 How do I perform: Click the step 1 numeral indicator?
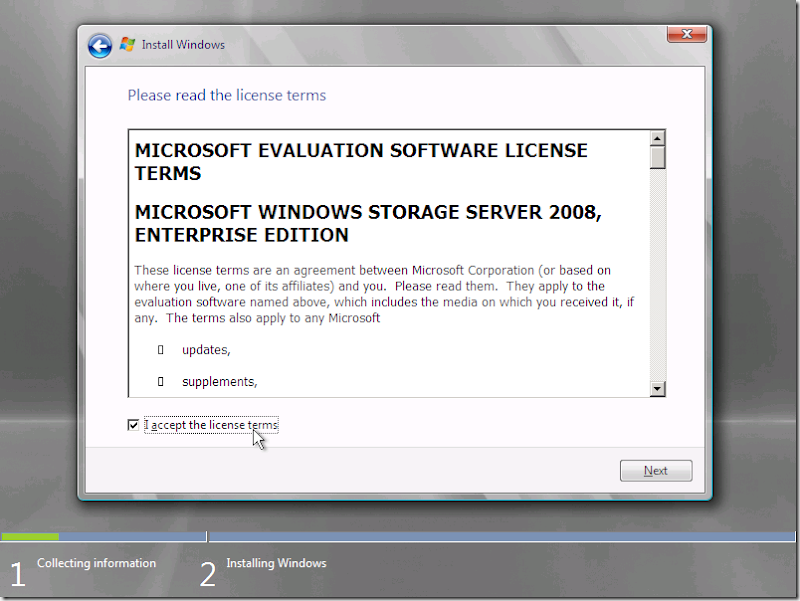17,574
